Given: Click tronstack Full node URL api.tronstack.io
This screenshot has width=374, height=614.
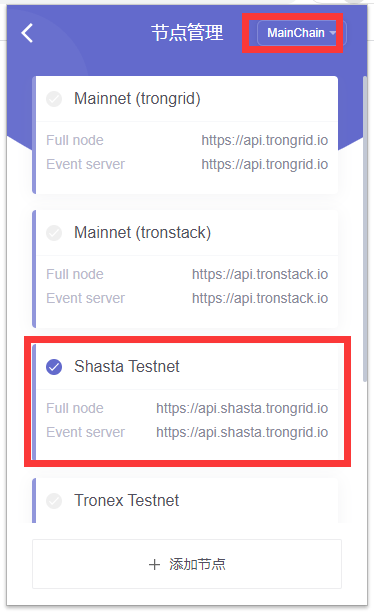Looking at the screenshot, I should click(x=260, y=274).
